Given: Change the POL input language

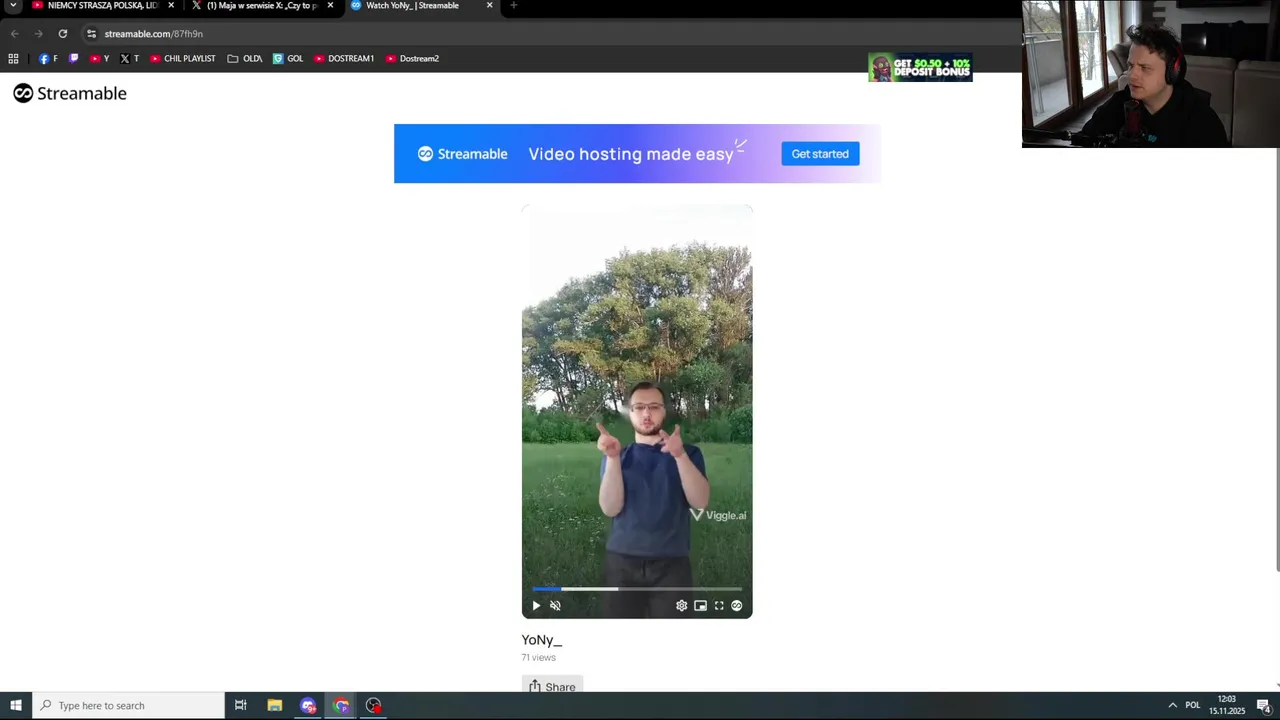Looking at the screenshot, I should (1192, 705).
